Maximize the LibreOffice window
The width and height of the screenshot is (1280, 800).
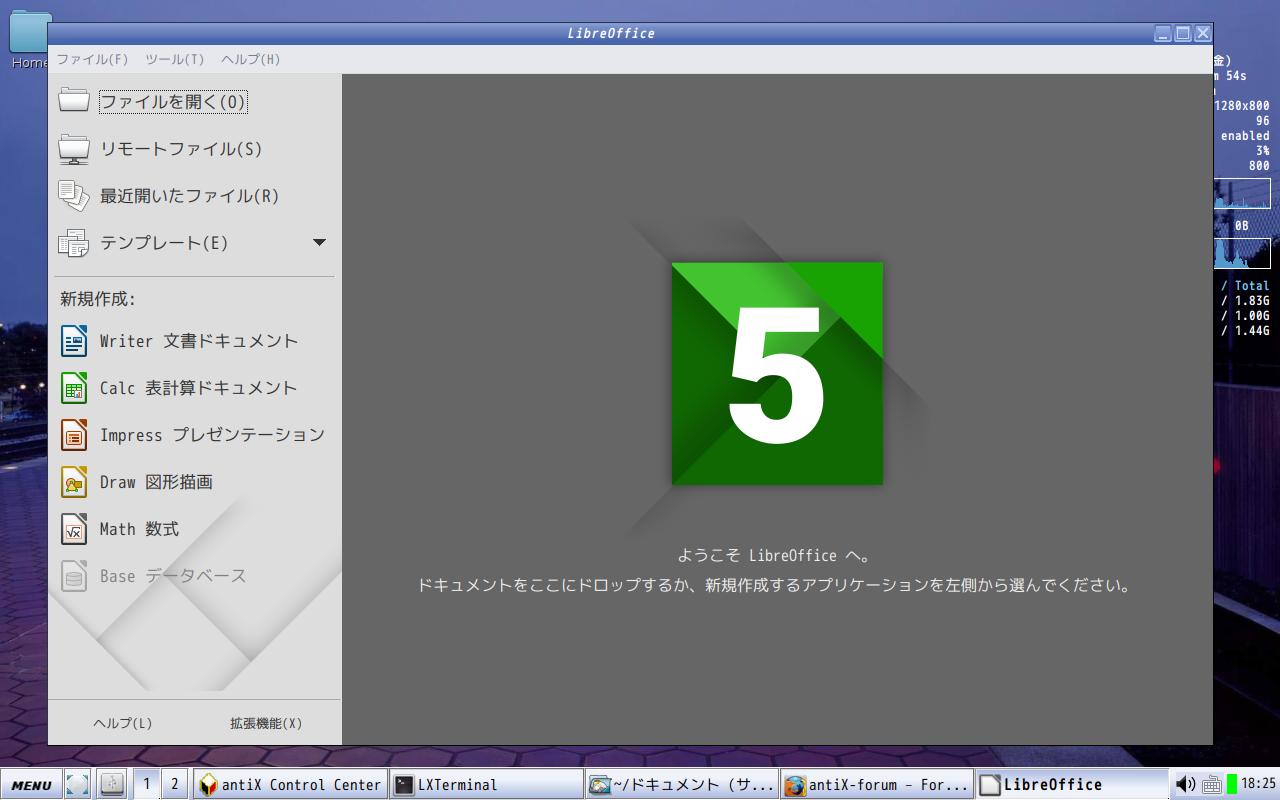coord(1183,33)
